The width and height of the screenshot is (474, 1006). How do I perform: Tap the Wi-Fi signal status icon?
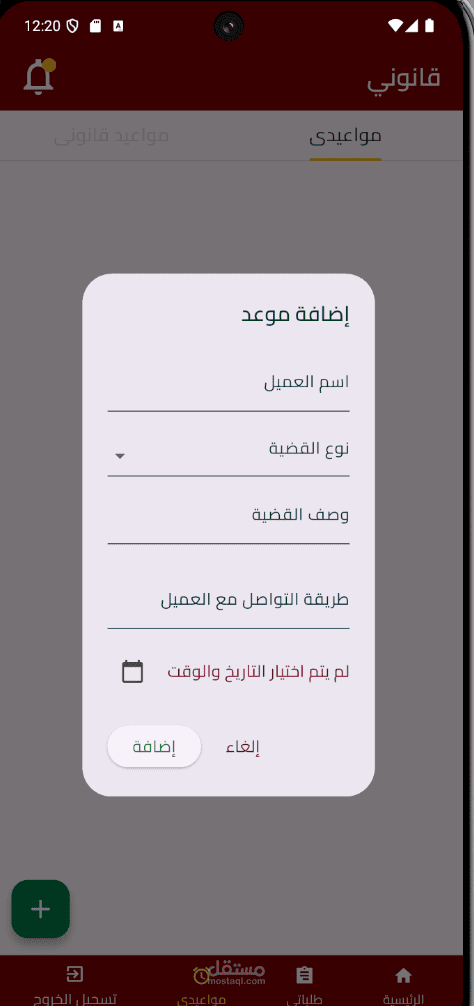(x=396, y=26)
